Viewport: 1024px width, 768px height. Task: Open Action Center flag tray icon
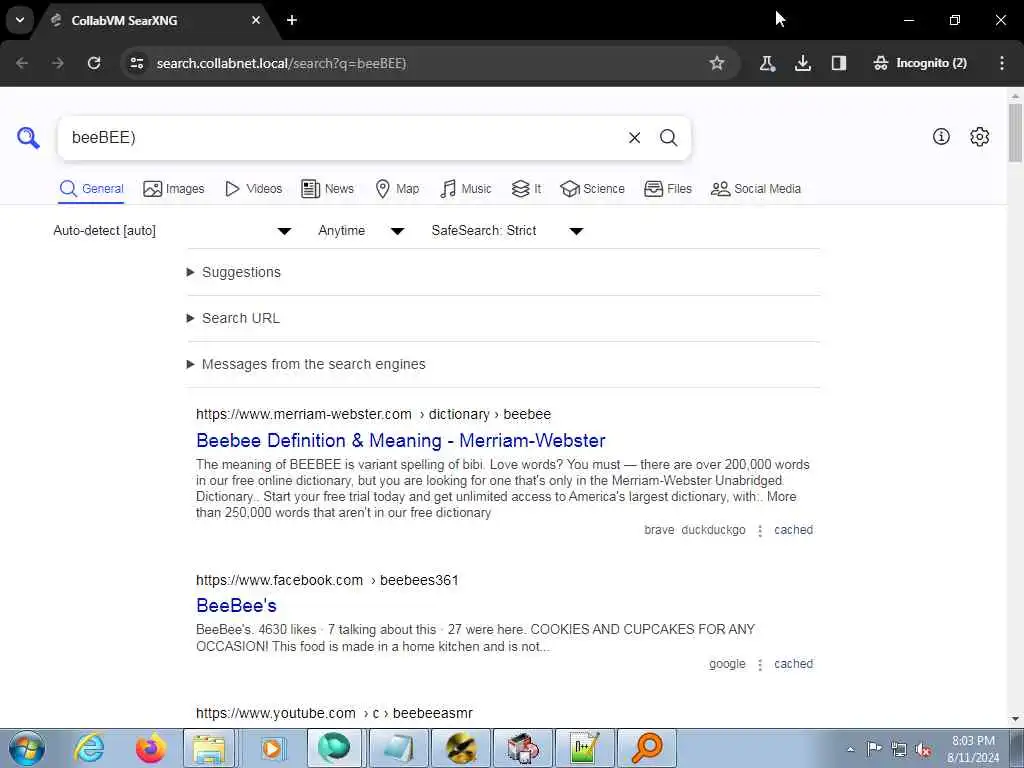pyautogui.click(x=874, y=749)
